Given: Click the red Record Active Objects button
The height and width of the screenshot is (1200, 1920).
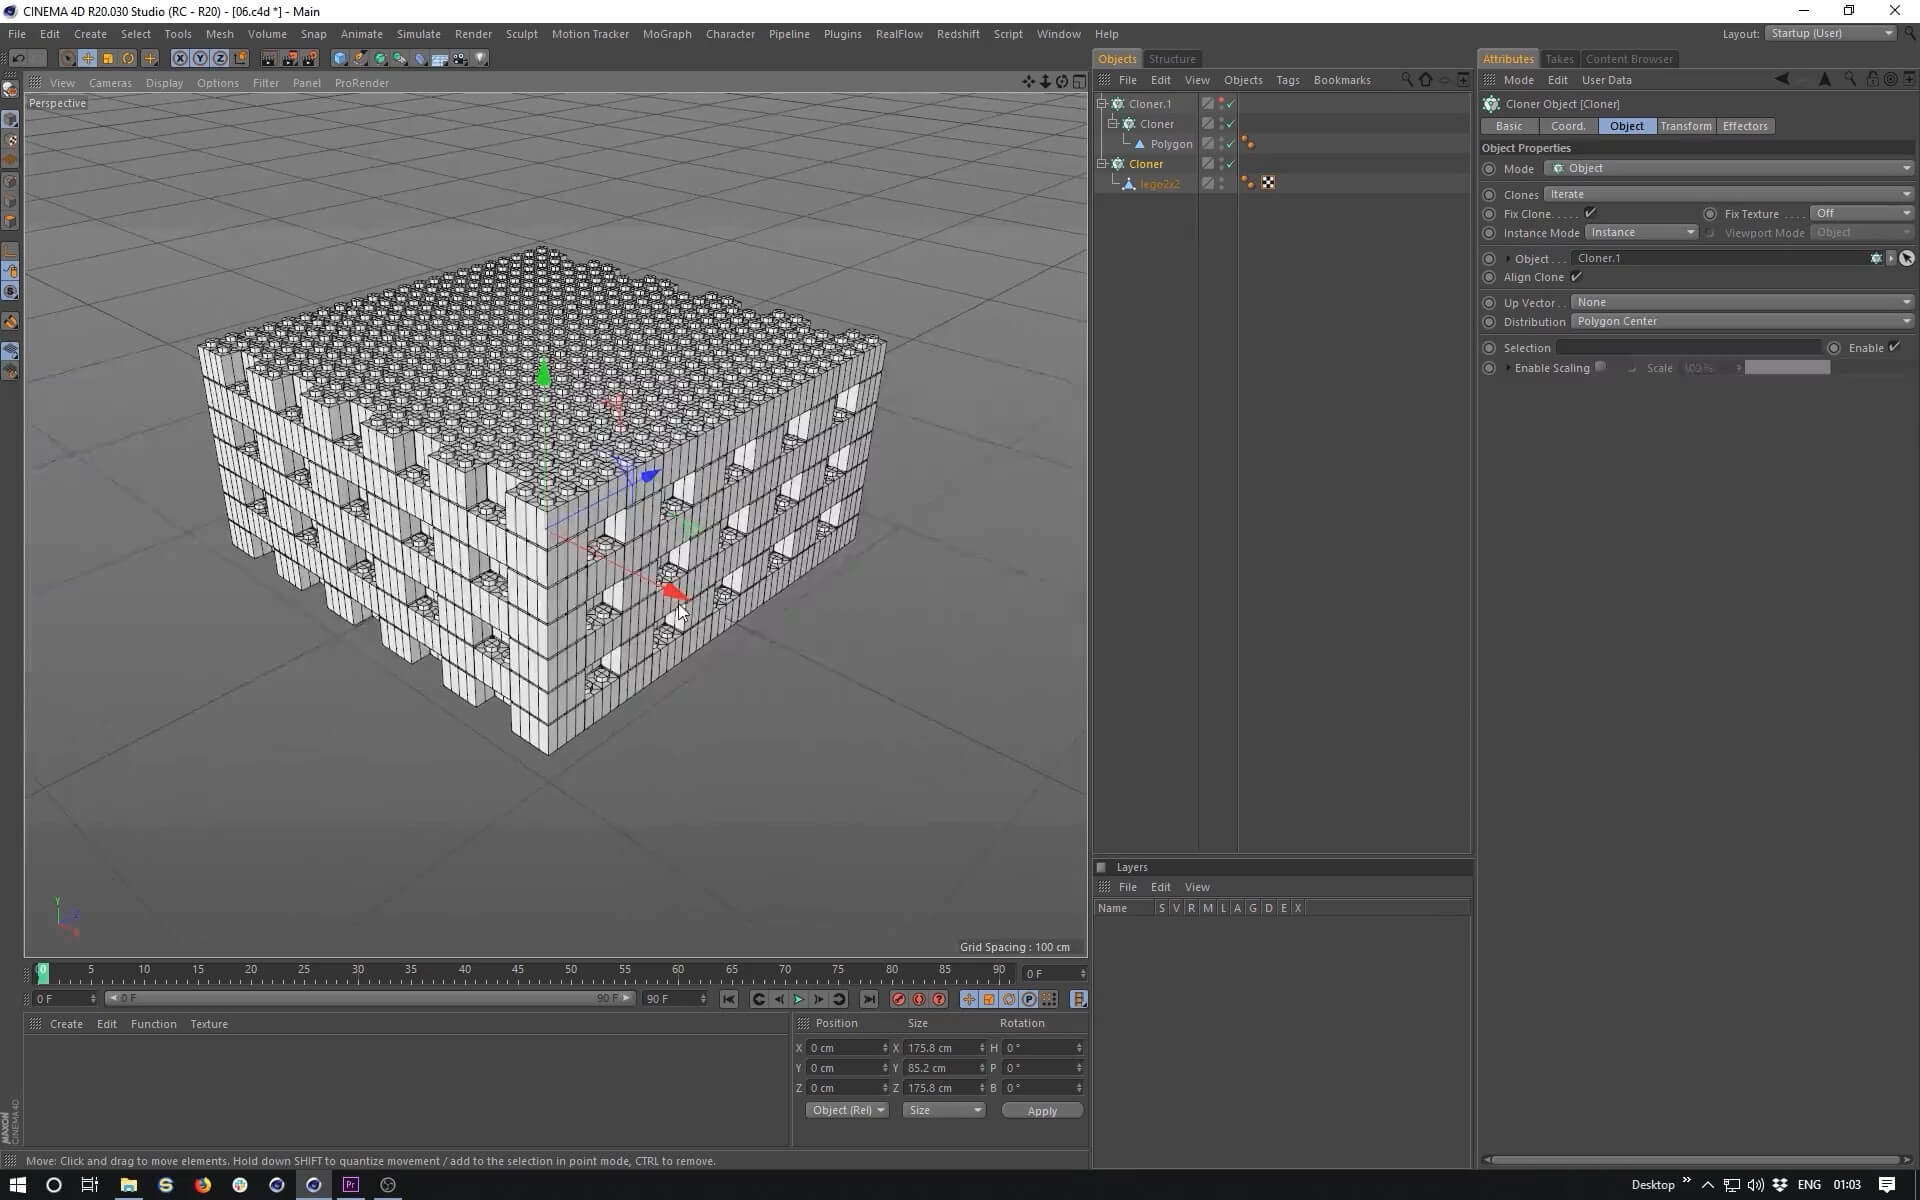Looking at the screenshot, I should (898, 999).
